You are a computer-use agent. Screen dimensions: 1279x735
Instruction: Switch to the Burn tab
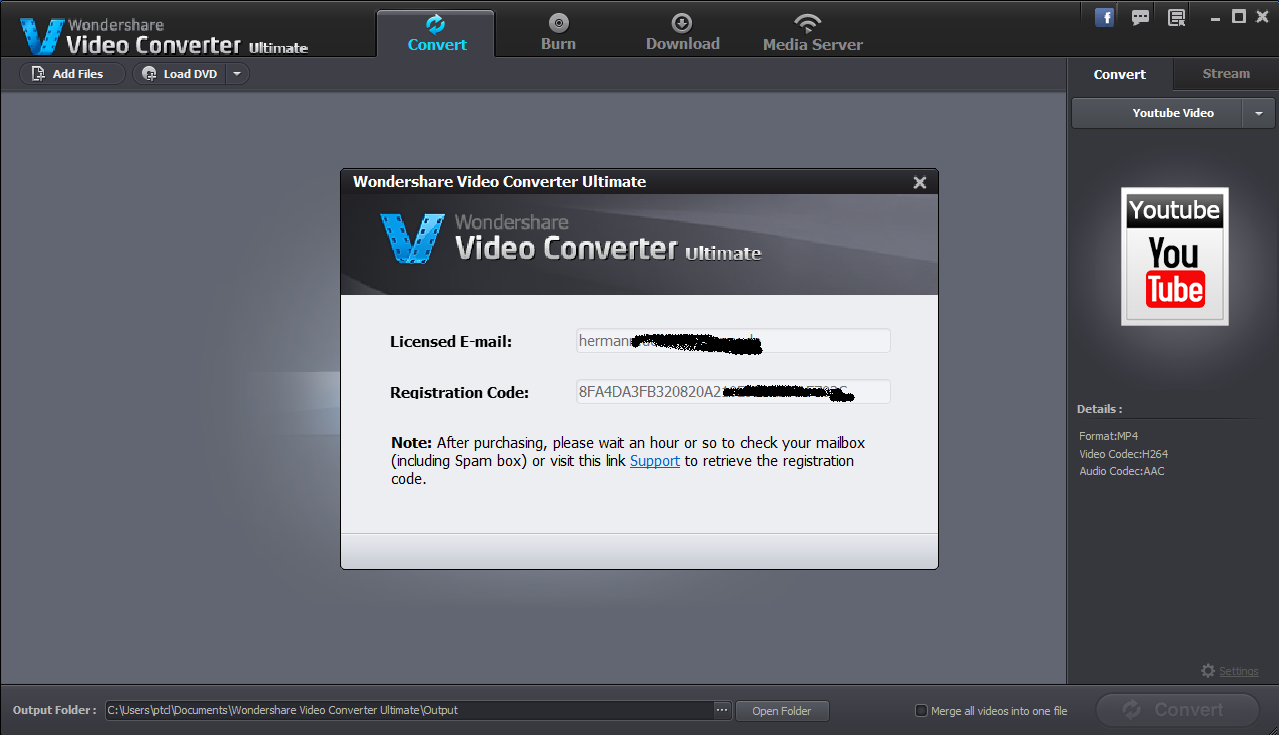pos(558,32)
